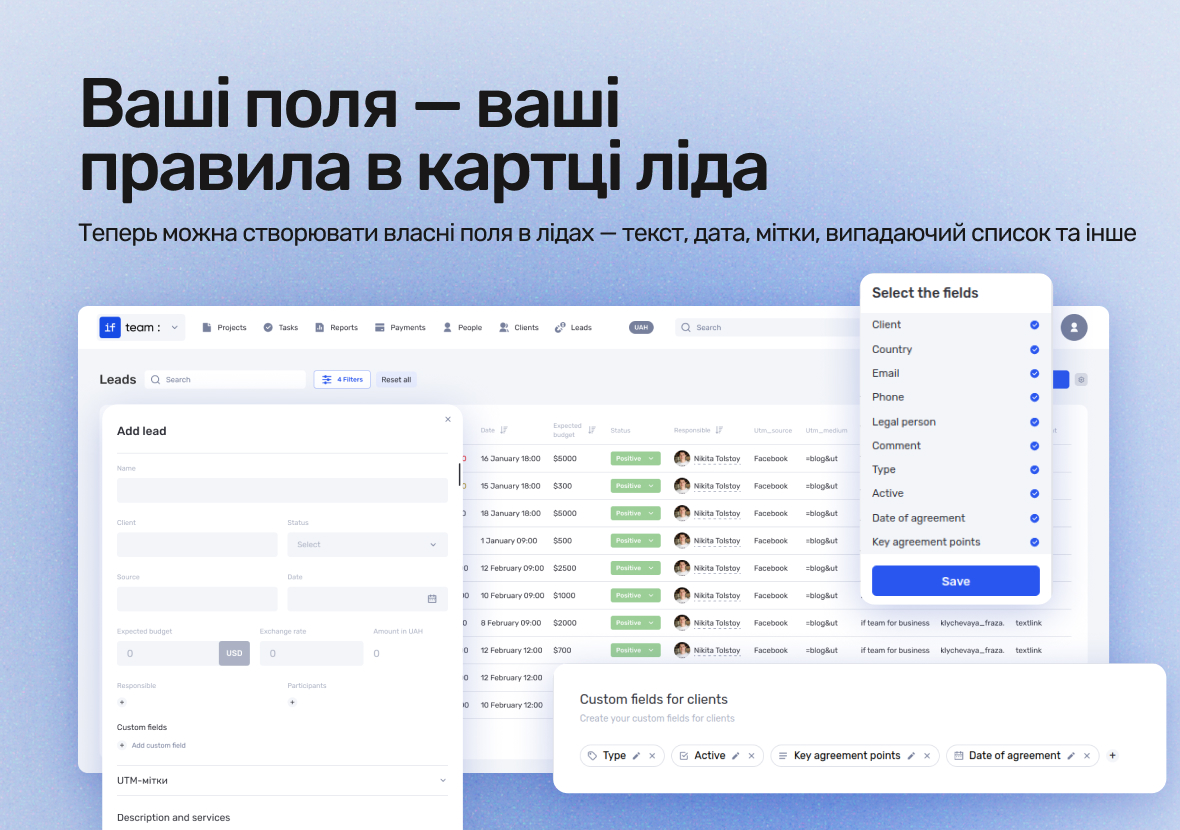Image resolution: width=1180 pixels, height=830 pixels.
Task: Click the Source input field
Action: point(197,599)
